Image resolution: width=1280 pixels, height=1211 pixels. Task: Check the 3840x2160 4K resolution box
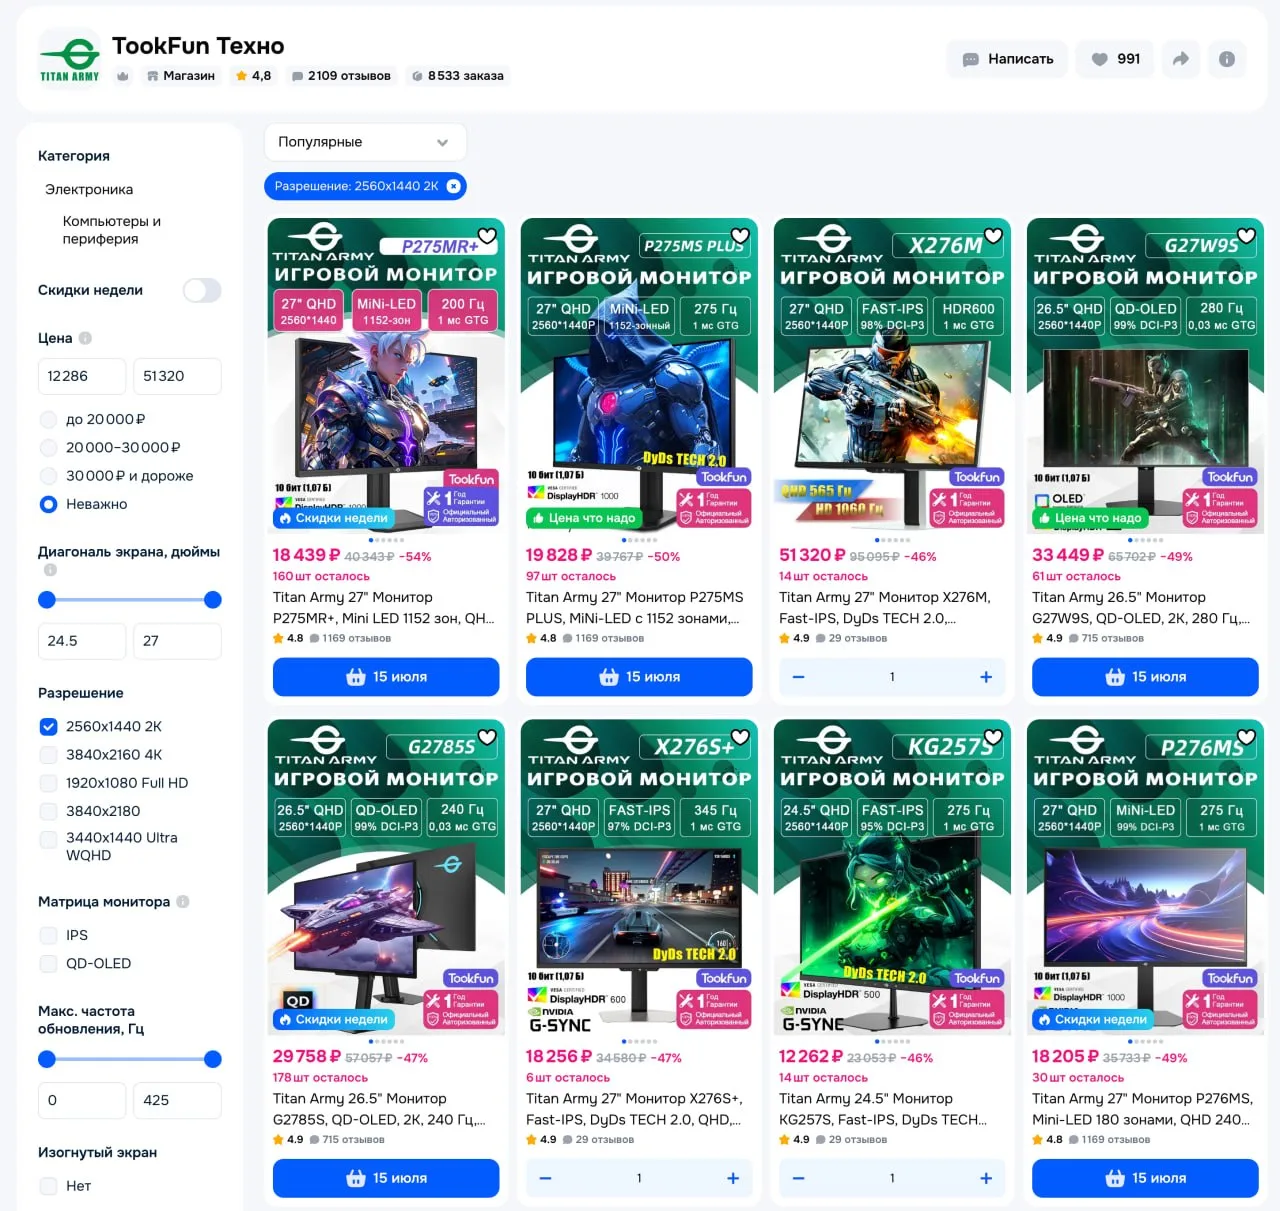pos(48,755)
